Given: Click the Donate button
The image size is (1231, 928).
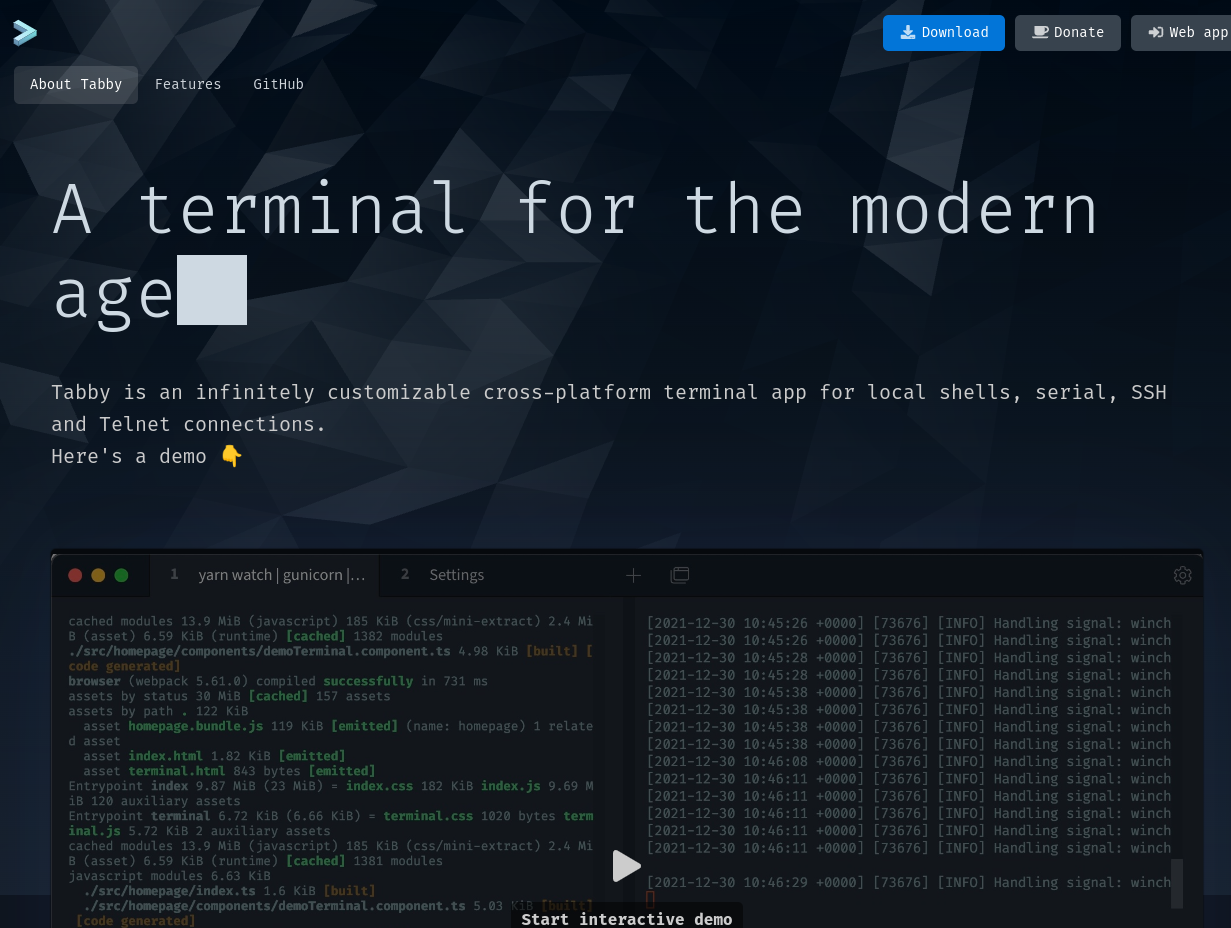Looking at the screenshot, I should tap(1068, 32).
